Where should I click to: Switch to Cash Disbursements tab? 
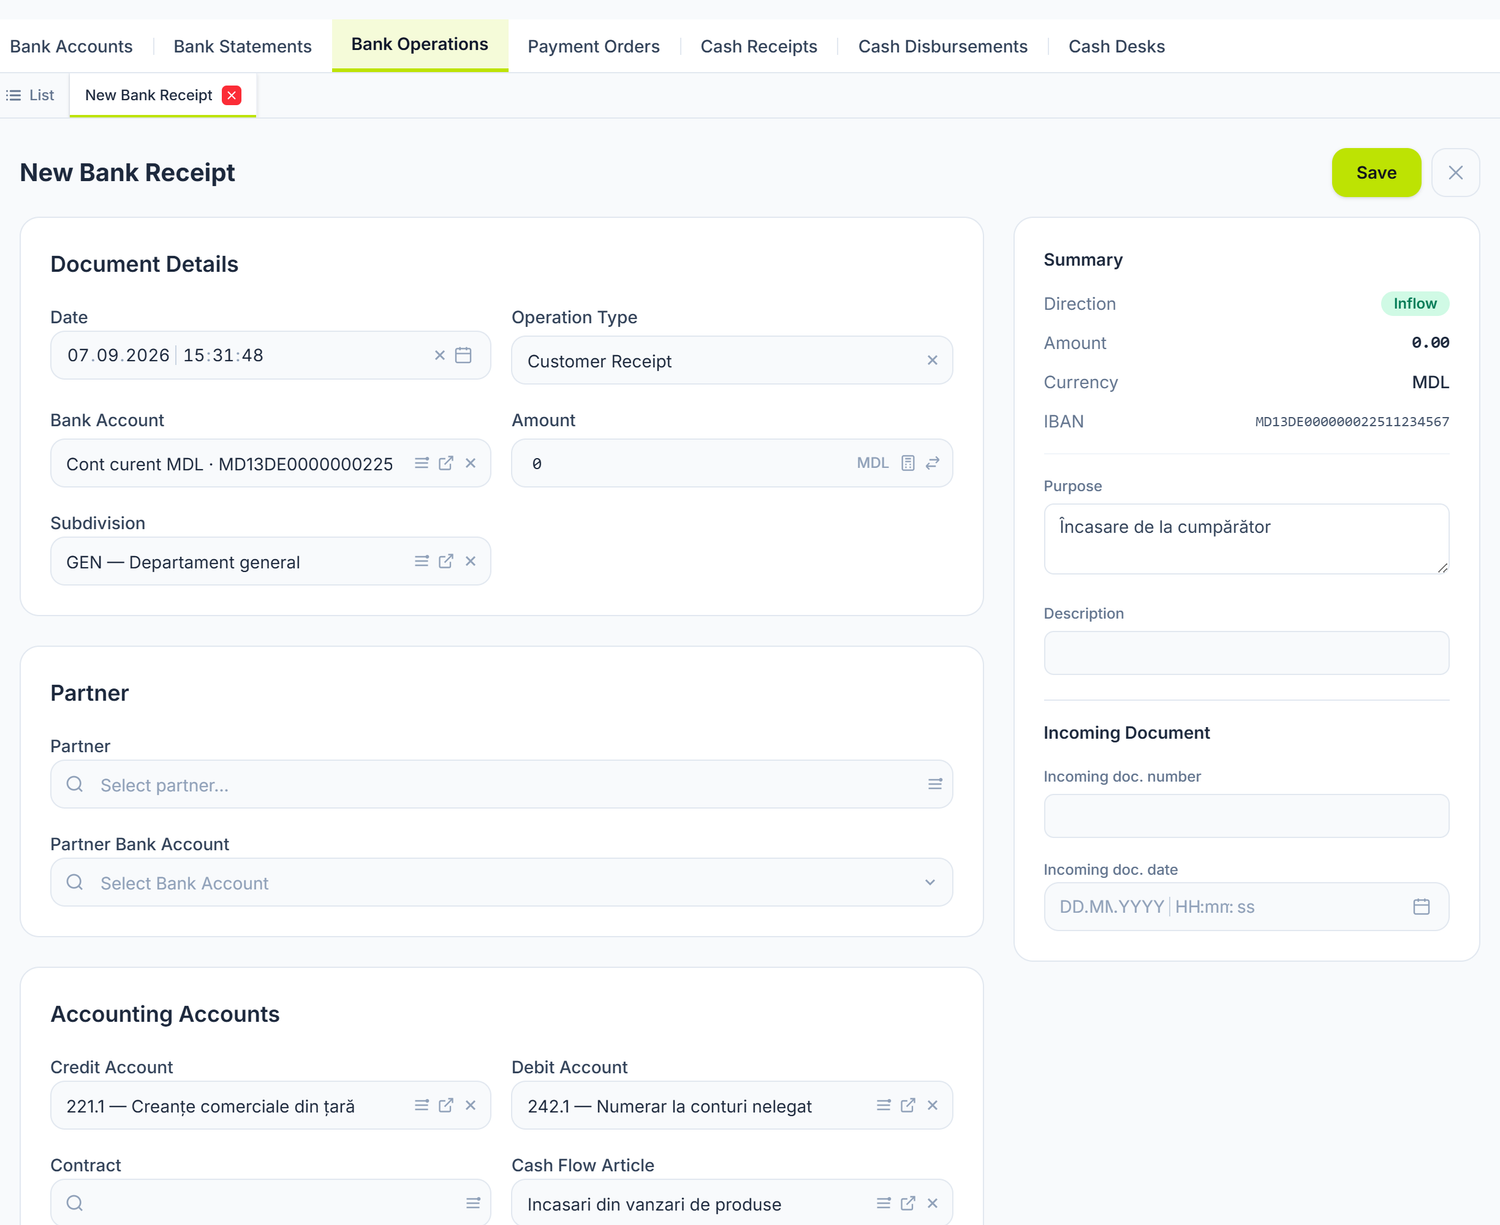point(943,46)
